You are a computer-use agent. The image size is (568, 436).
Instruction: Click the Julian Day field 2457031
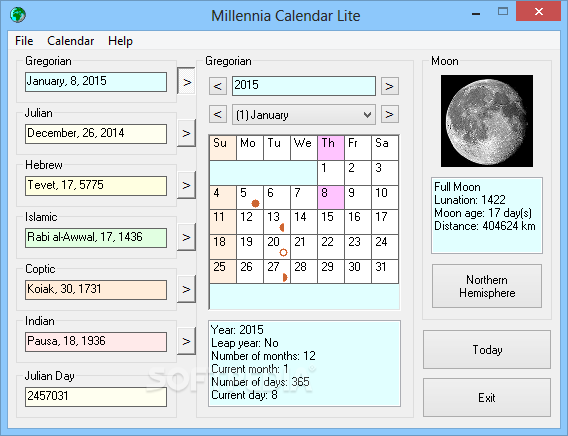click(96, 397)
